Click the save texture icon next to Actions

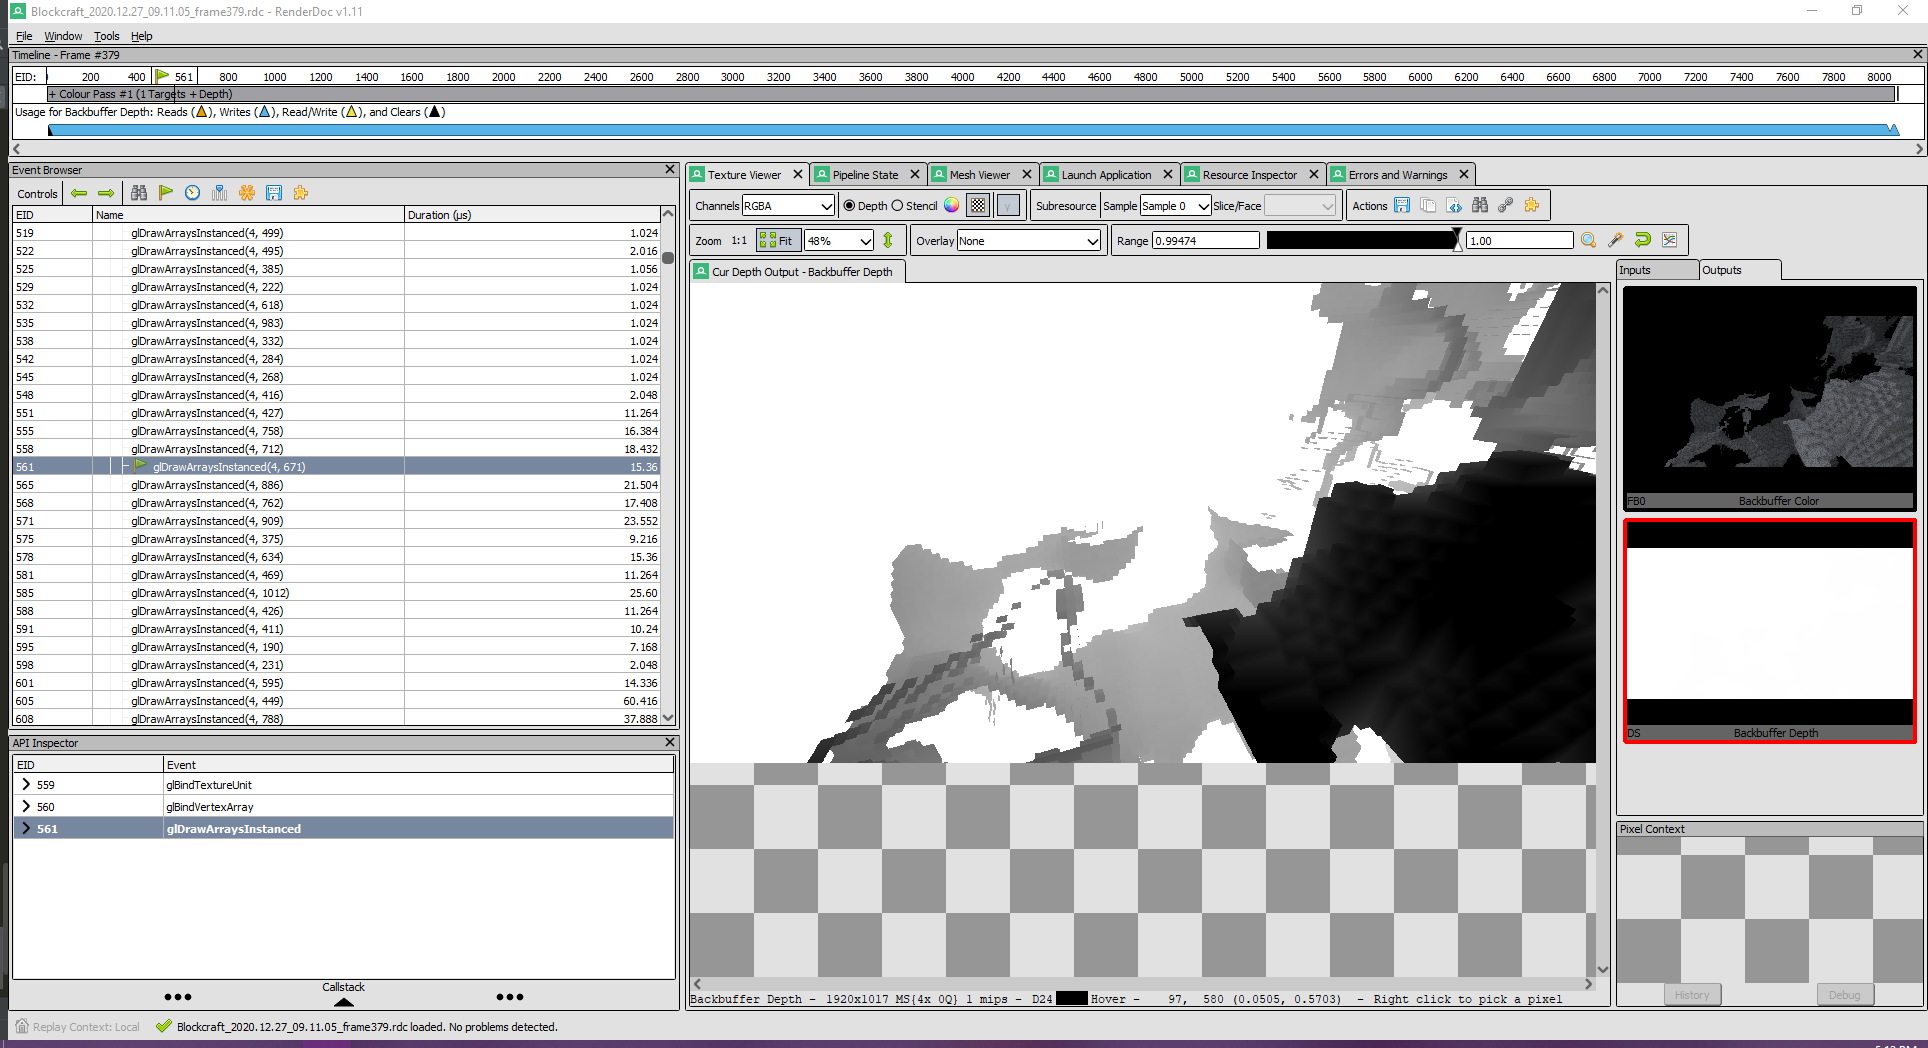click(1402, 205)
